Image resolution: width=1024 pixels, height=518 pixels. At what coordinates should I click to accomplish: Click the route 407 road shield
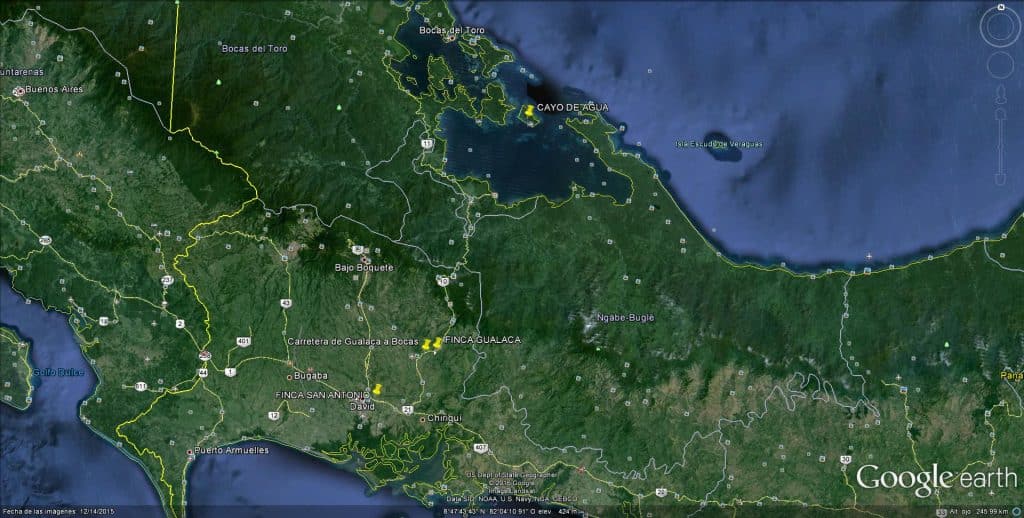point(481,447)
